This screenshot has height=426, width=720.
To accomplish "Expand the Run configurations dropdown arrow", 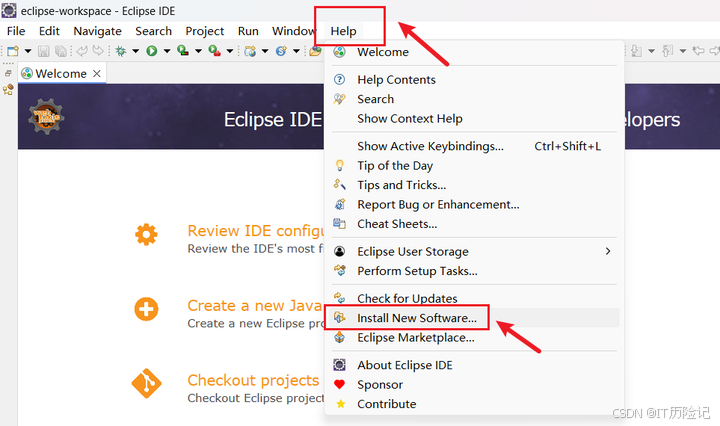I will pos(167,51).
